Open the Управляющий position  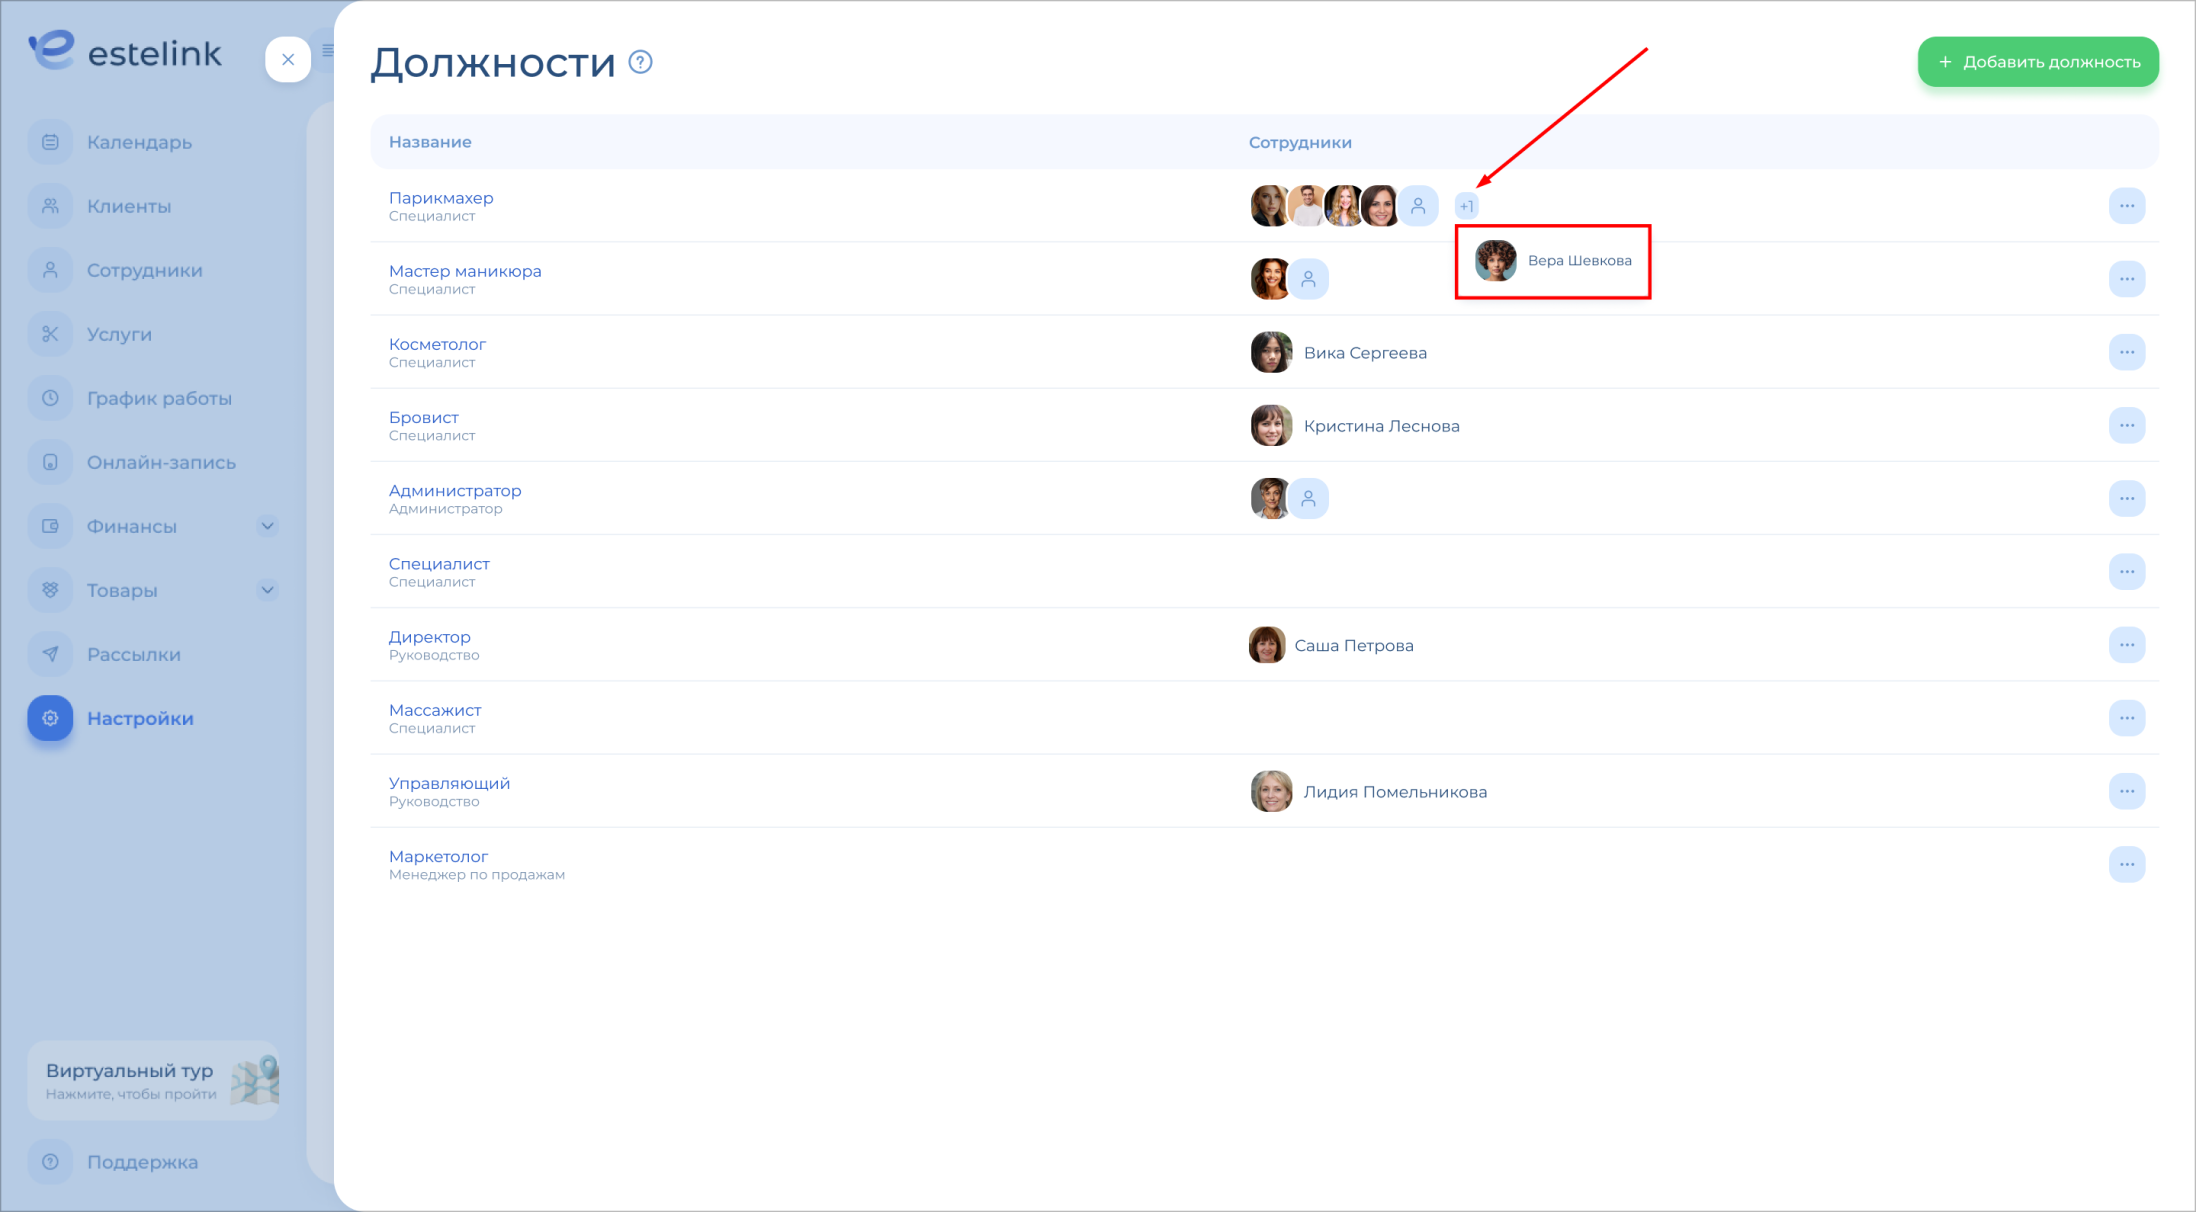click(x=449, y=783)
